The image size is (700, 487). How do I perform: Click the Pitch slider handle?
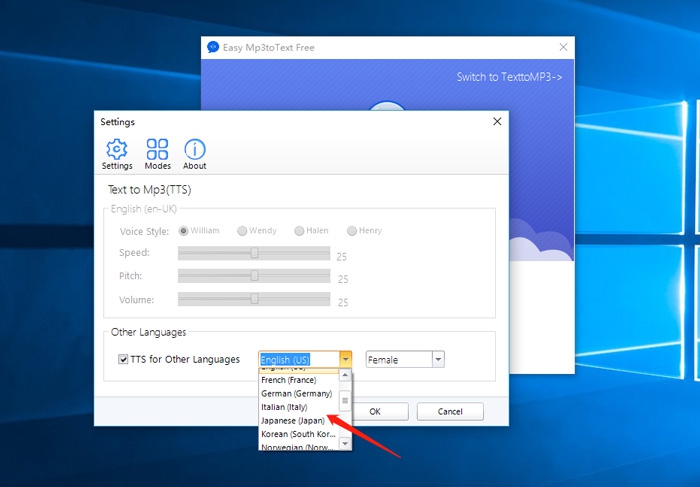(x=254, y=276)
